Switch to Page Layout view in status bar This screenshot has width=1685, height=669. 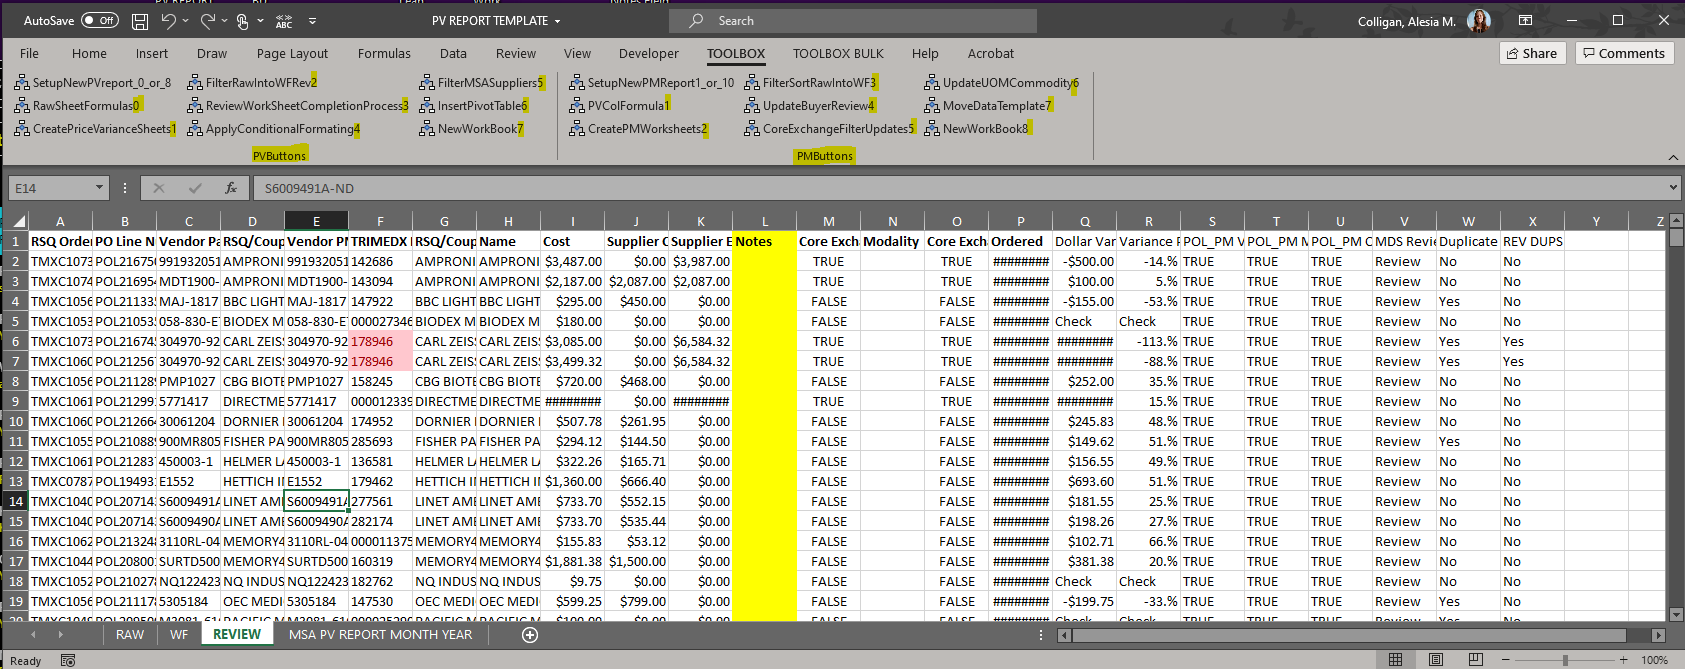(1436, 660)
